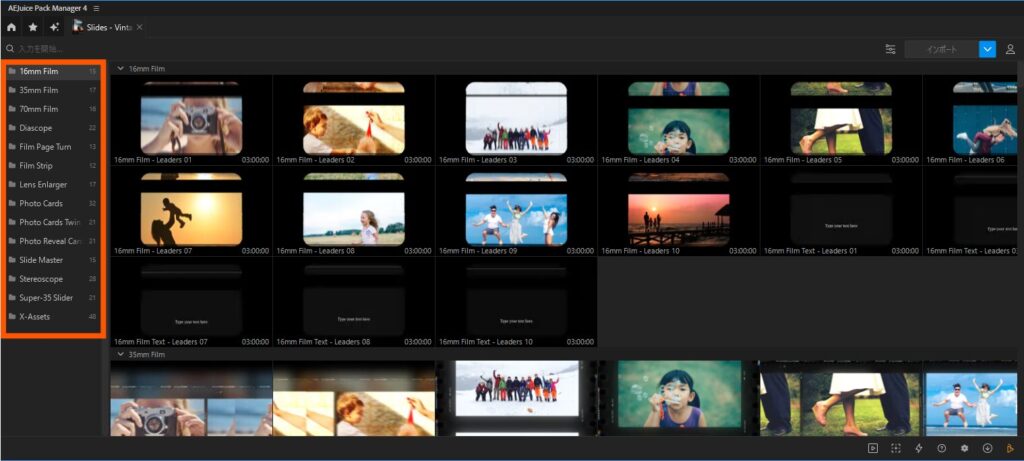The height and width of the screenshot is (461, 1024).
Task: Click the grid view icon in bottom bar
Action: pyautogui.click(x=896, y=448)
